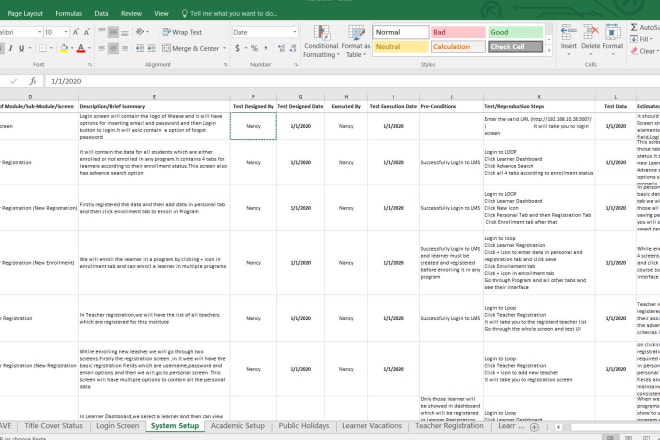660x440 pixels.
Task: Open the Formulas ribbon tab
Action: pos(69,13)
